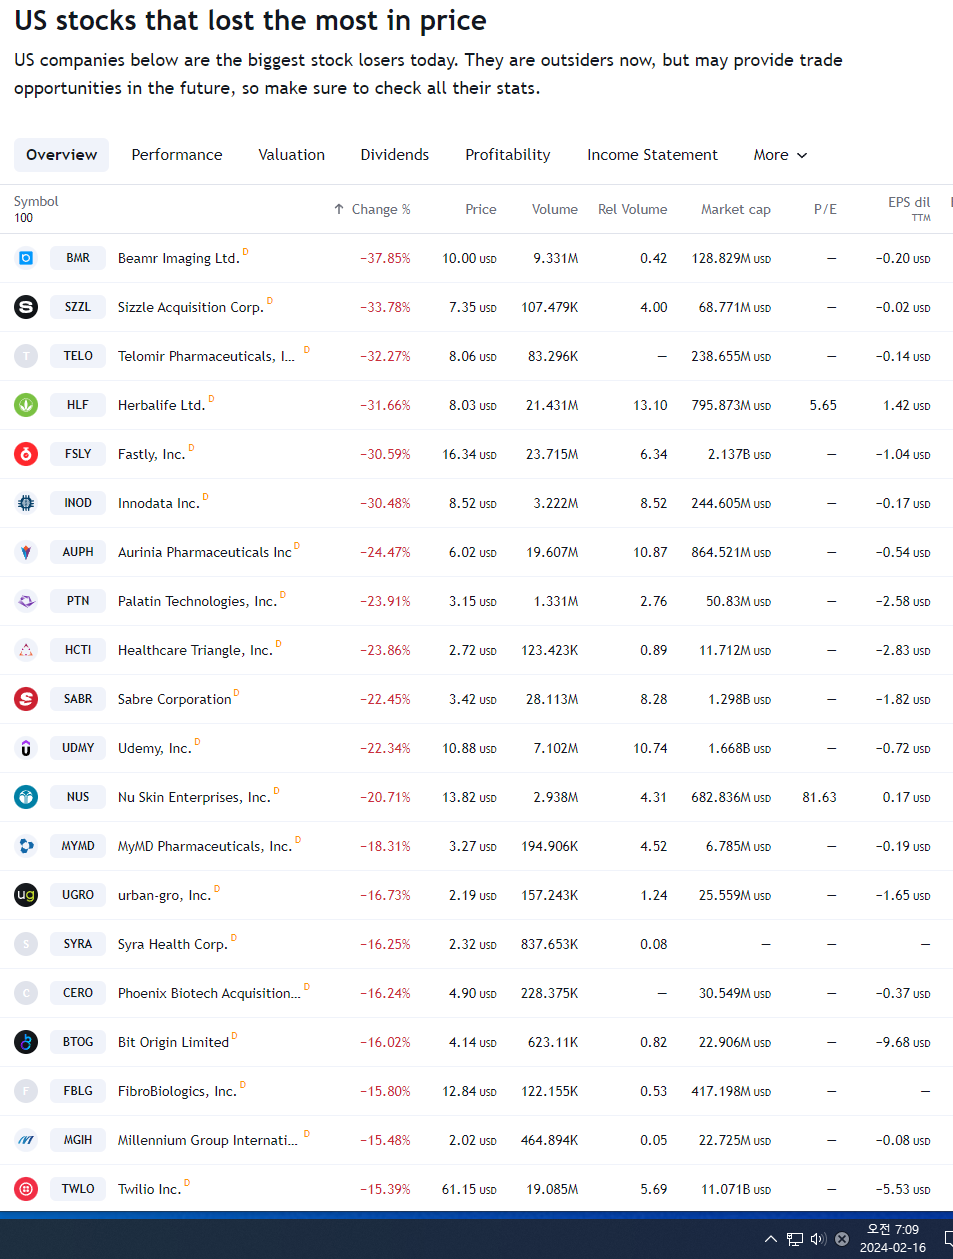Click the Millennium Group logo icon
The height and width of the screenshot is (1259, 953).
pyautogui.click(x=26, y=1140)
